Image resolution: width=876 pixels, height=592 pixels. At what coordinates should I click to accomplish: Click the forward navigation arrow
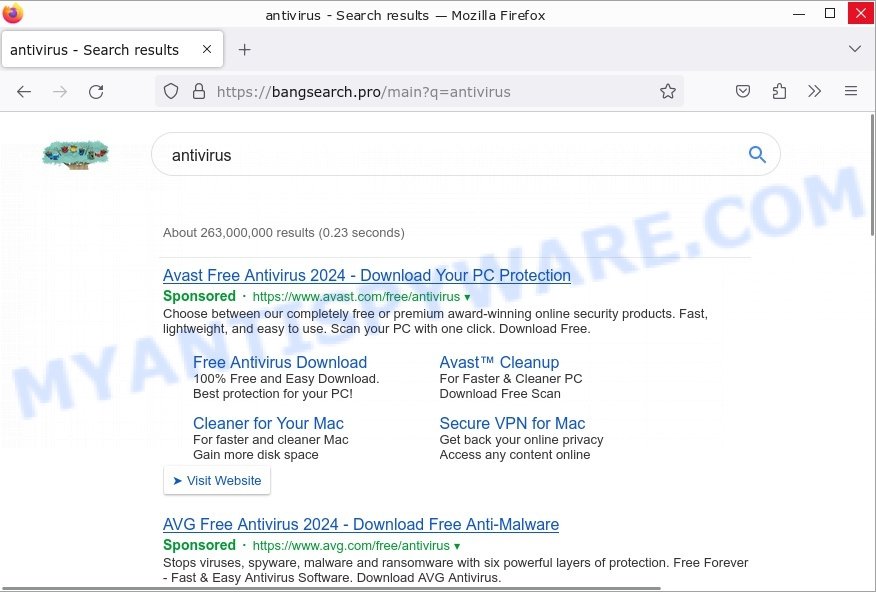click(x=60, y=92)
